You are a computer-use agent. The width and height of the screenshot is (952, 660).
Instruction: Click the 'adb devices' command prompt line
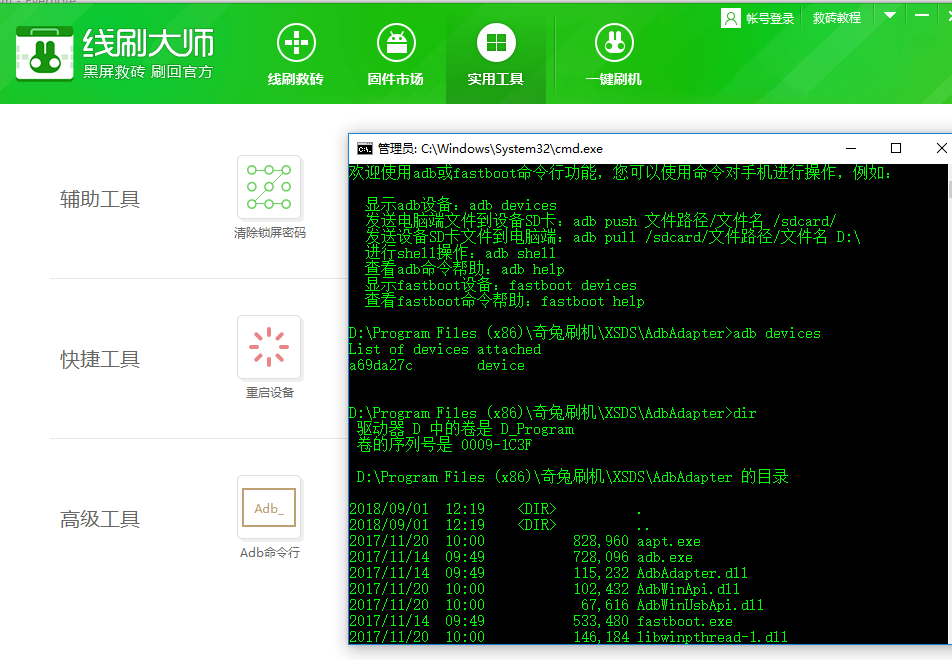coord(585,333)
